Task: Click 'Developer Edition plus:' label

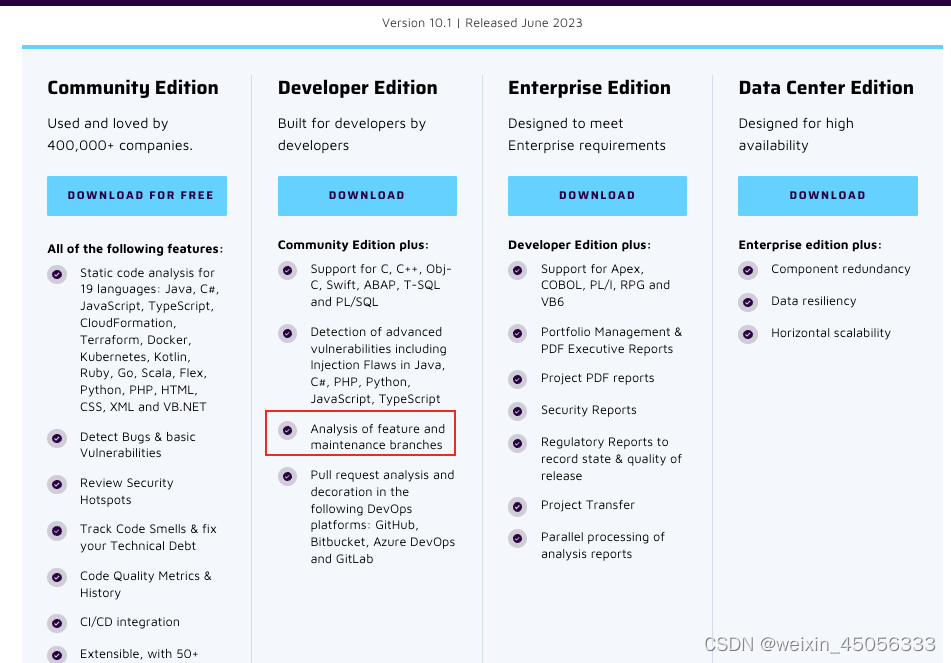Action: tap(579, 245)
